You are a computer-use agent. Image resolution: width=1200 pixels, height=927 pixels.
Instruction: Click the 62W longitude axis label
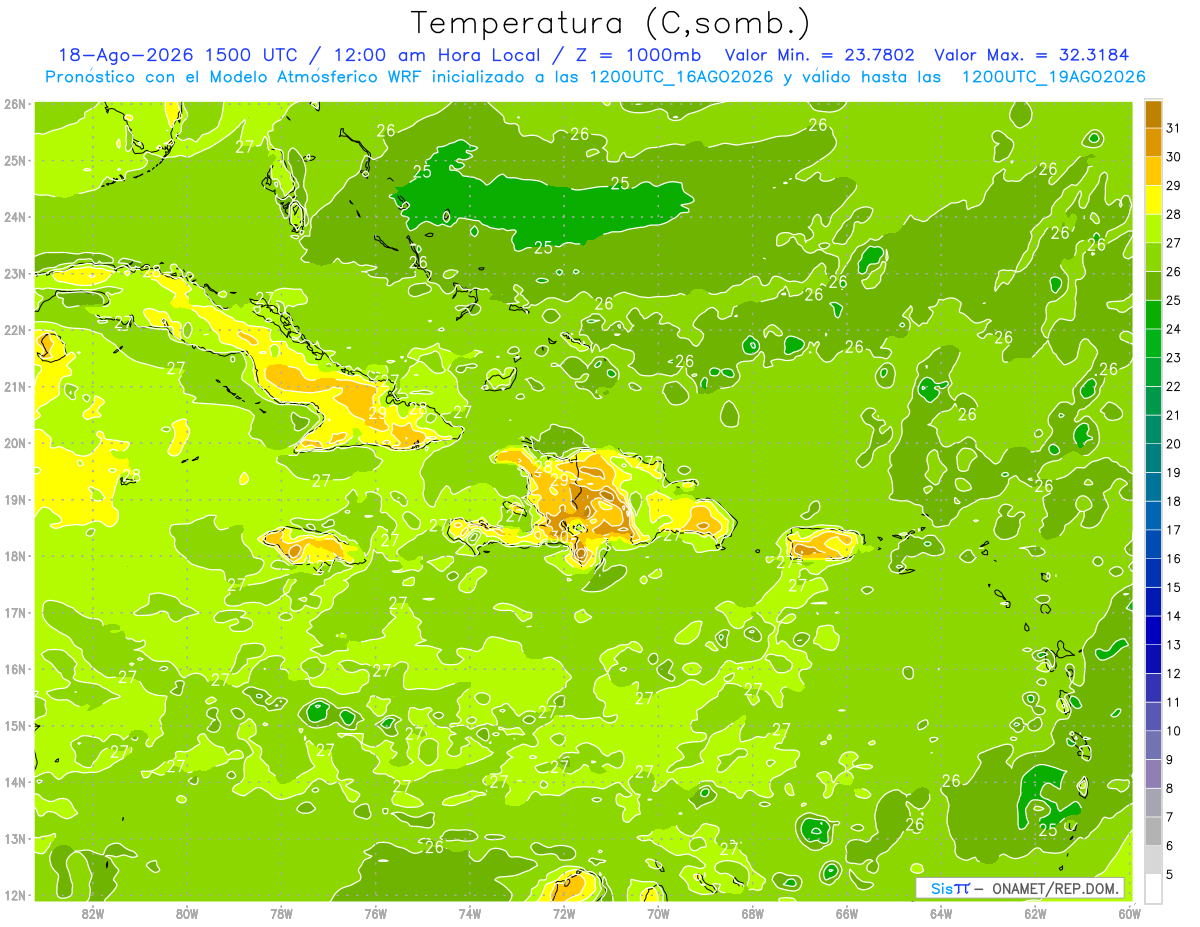pos(1034,913)
